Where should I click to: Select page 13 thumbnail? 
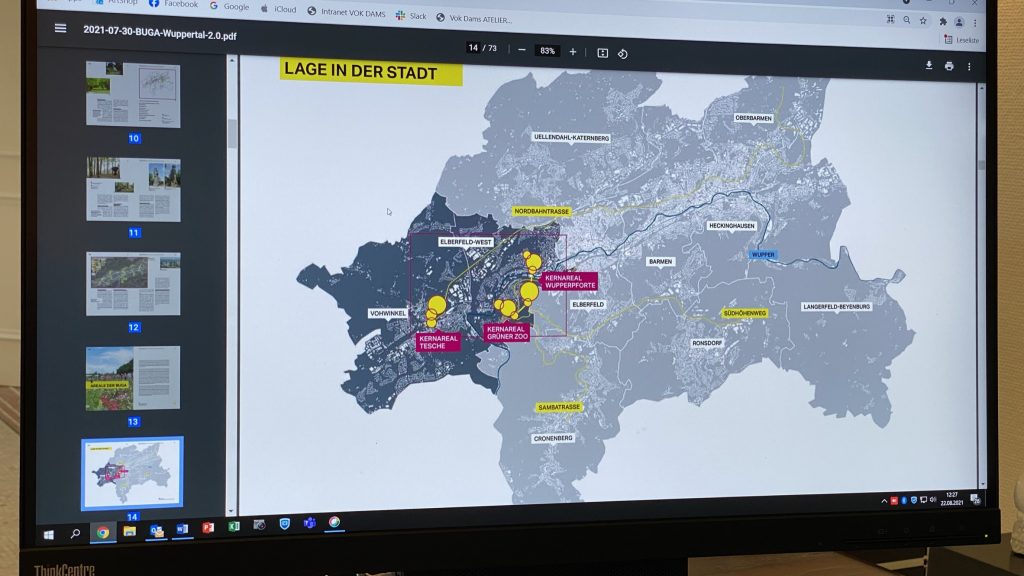point(133,378)
